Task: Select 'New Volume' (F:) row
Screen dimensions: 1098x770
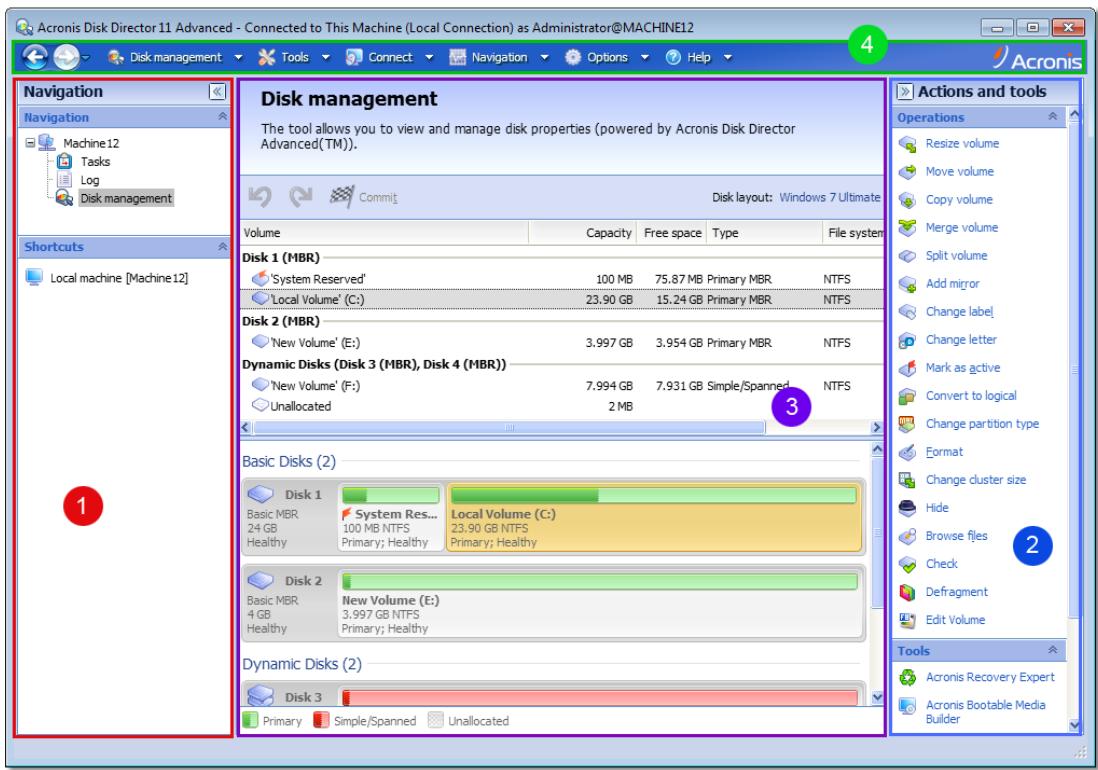Action: [x=562, y=386]
